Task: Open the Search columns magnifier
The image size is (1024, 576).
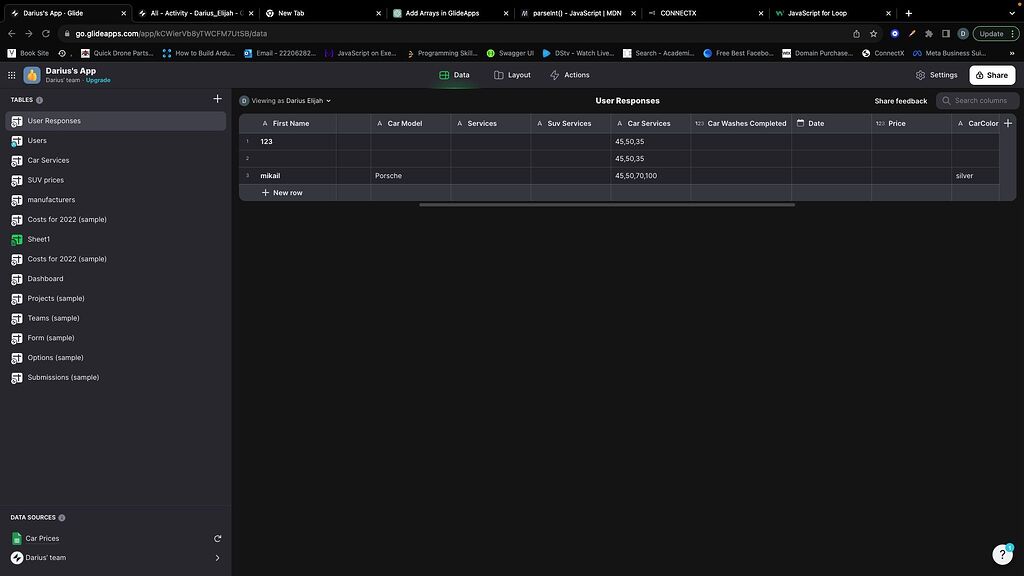Action: (946, 100)
